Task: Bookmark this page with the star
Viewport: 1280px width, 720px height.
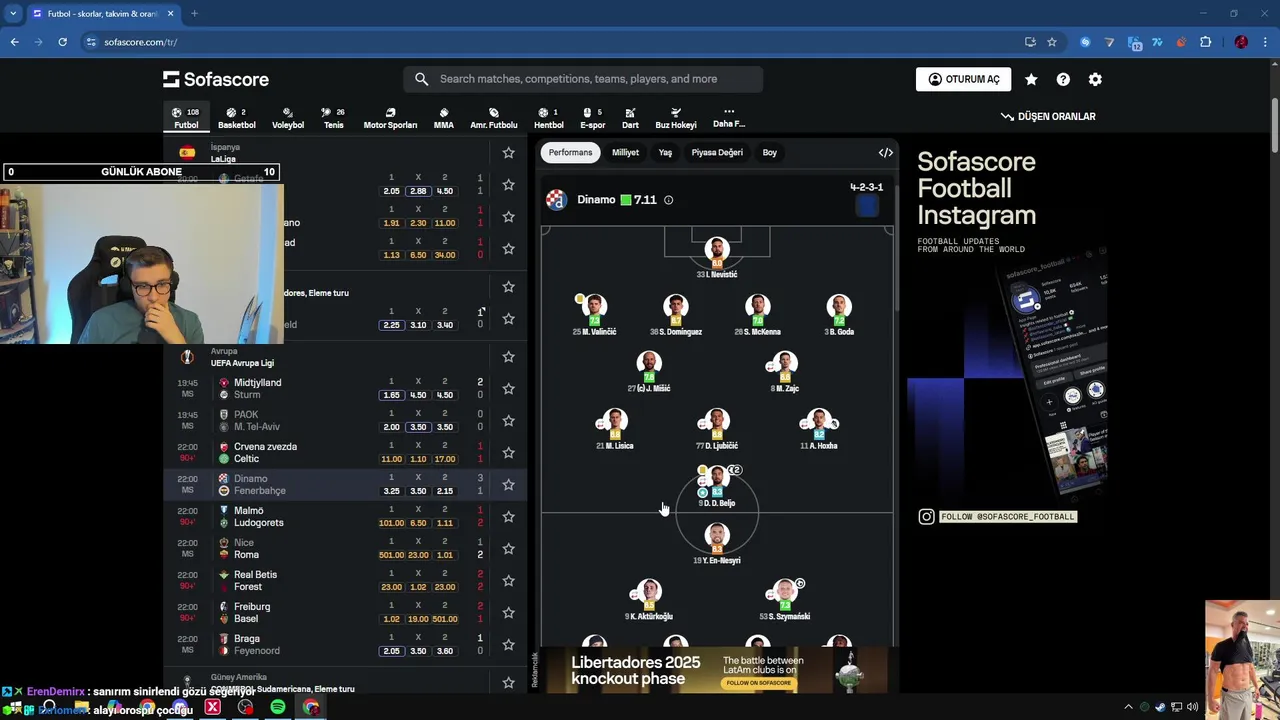Action: 1052,42
